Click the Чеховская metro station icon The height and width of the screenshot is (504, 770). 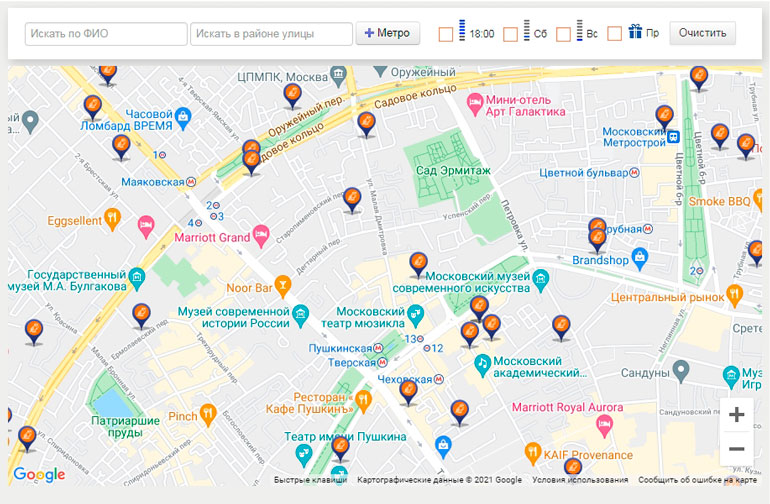point(439,379)
